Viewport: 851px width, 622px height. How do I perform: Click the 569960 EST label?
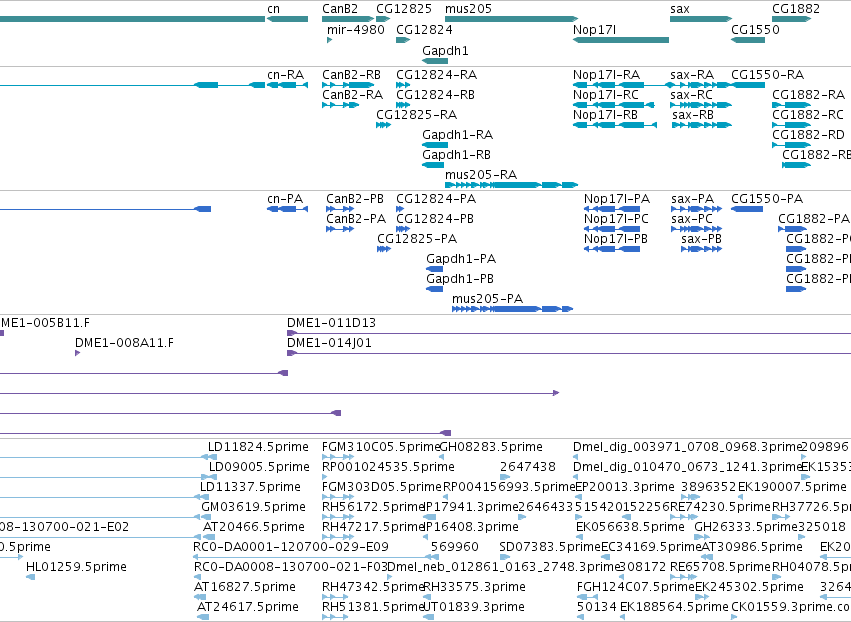coord(455,547)
